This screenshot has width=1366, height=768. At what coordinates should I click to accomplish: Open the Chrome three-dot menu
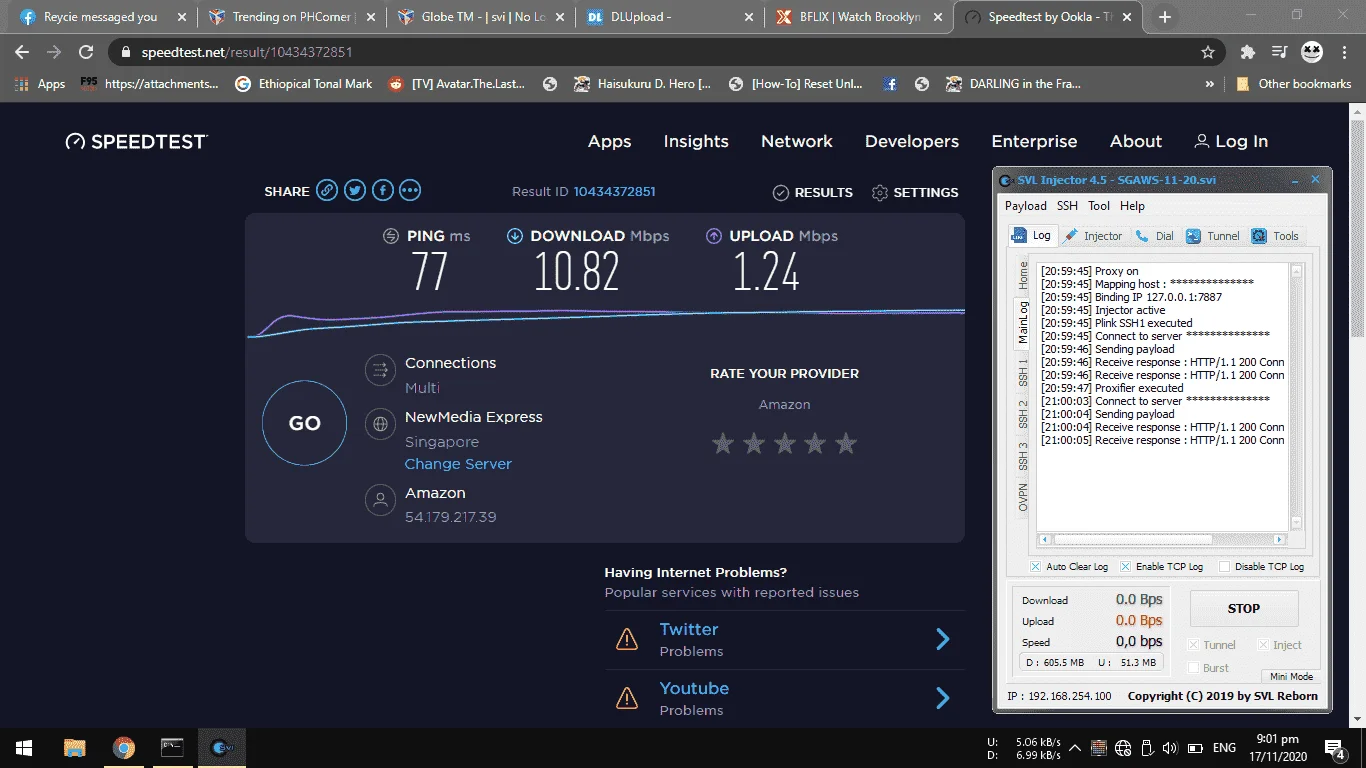[1344, 52]
